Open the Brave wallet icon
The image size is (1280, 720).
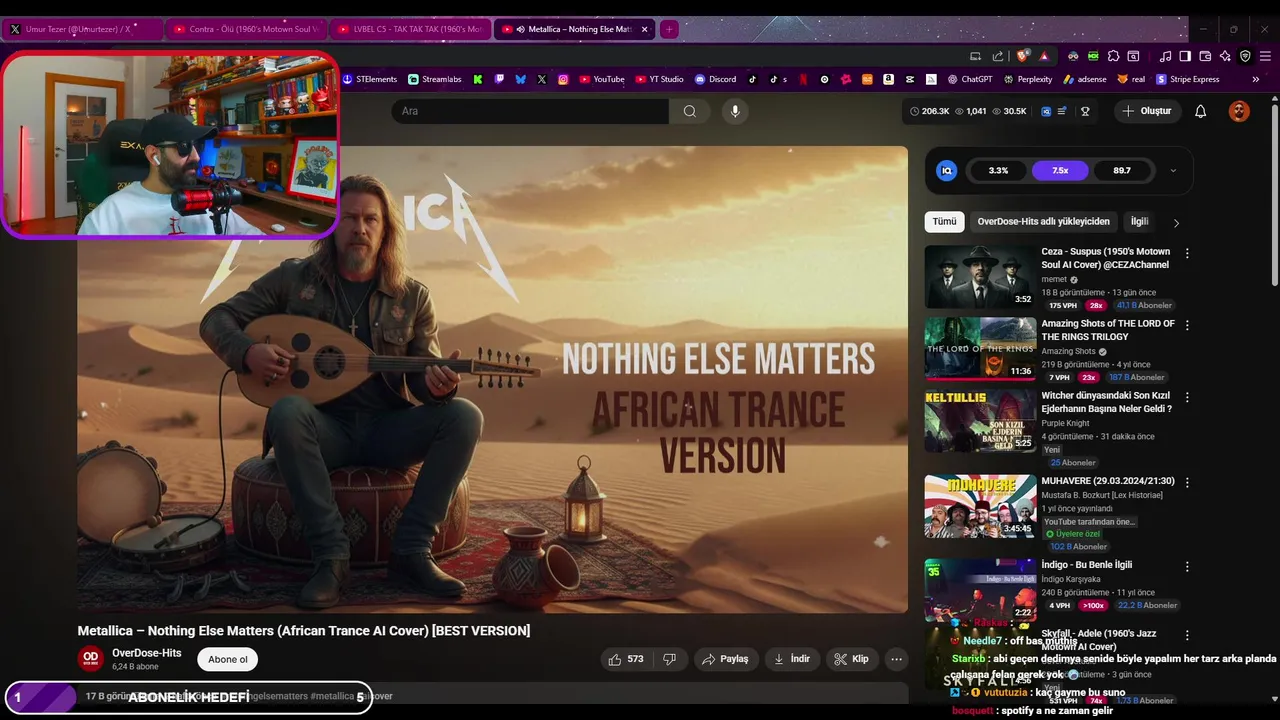pos(1205,56)
